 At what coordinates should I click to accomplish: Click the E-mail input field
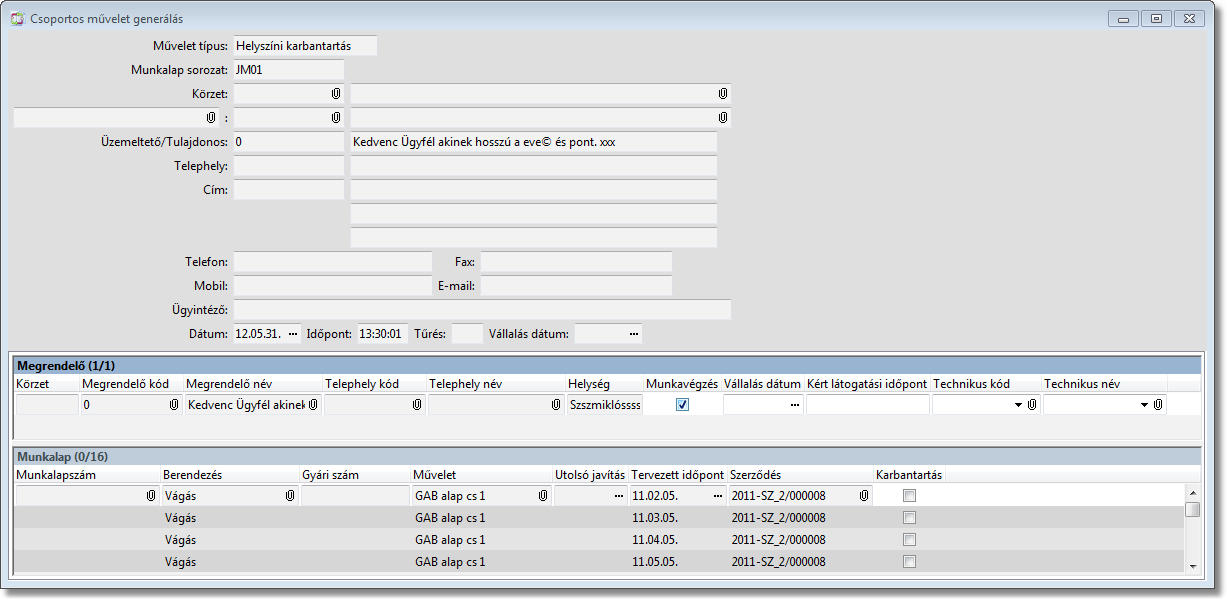tap(576, 286)
